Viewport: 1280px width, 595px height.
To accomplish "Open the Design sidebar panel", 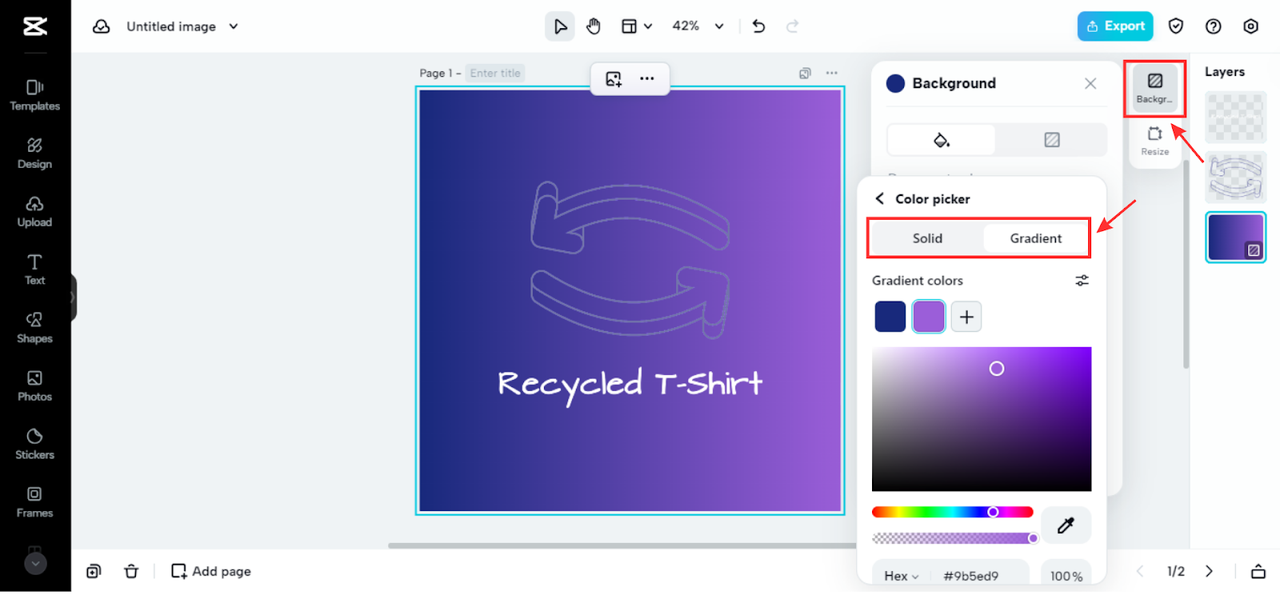I will pyautogui.click(x=35, y=153).
